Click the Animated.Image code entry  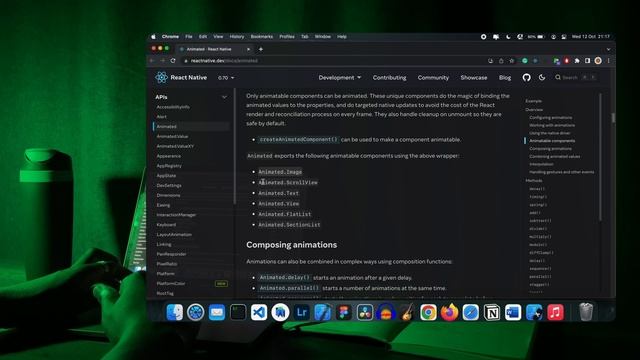(280, 172)
